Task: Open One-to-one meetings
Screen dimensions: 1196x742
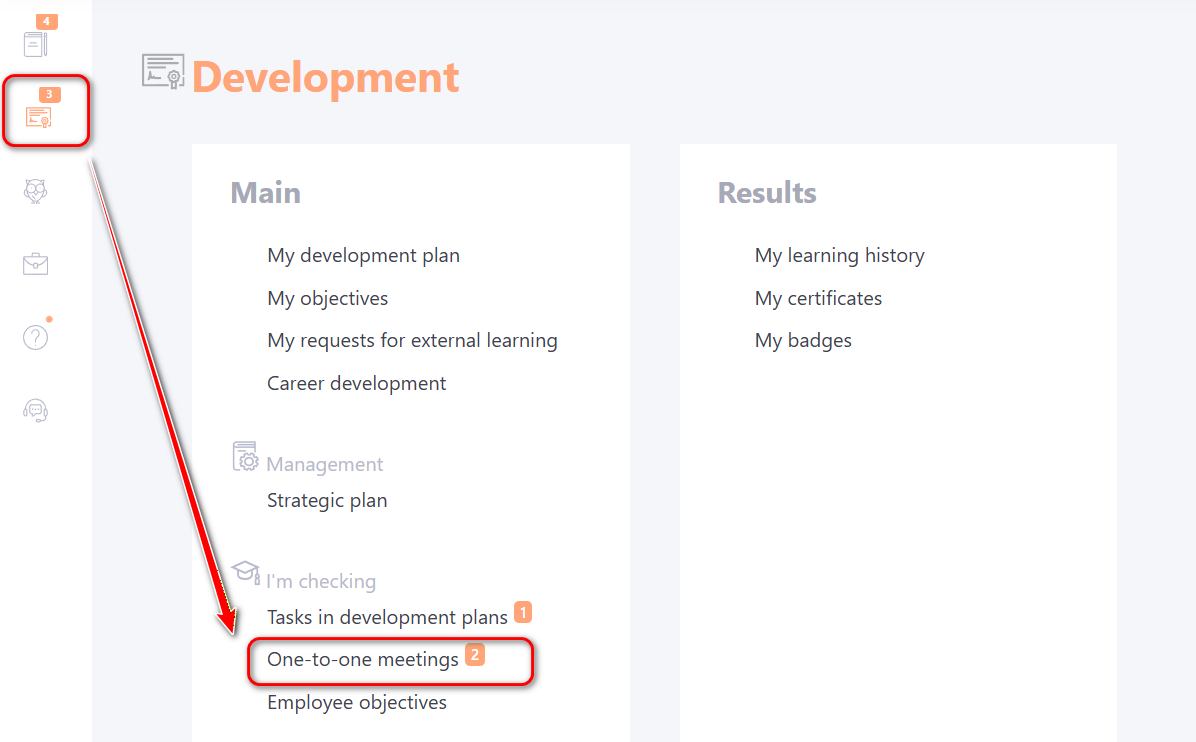Action: [x=362, y=659]
